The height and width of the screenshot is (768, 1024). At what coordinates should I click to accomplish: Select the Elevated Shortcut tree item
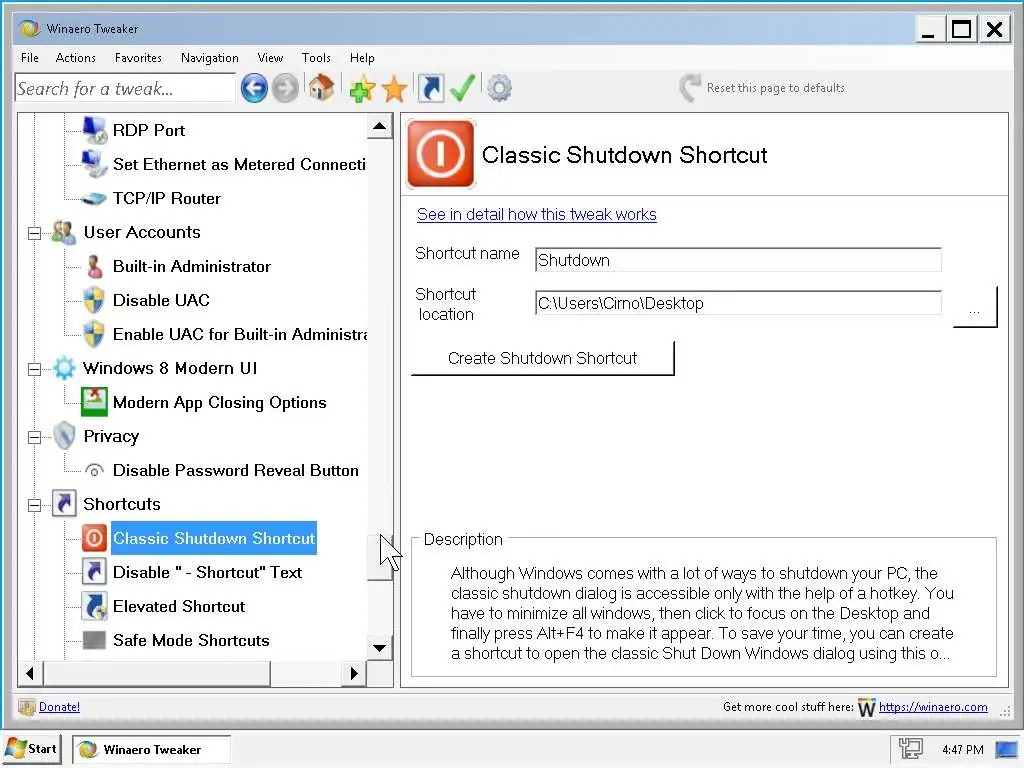click(179, 606)
